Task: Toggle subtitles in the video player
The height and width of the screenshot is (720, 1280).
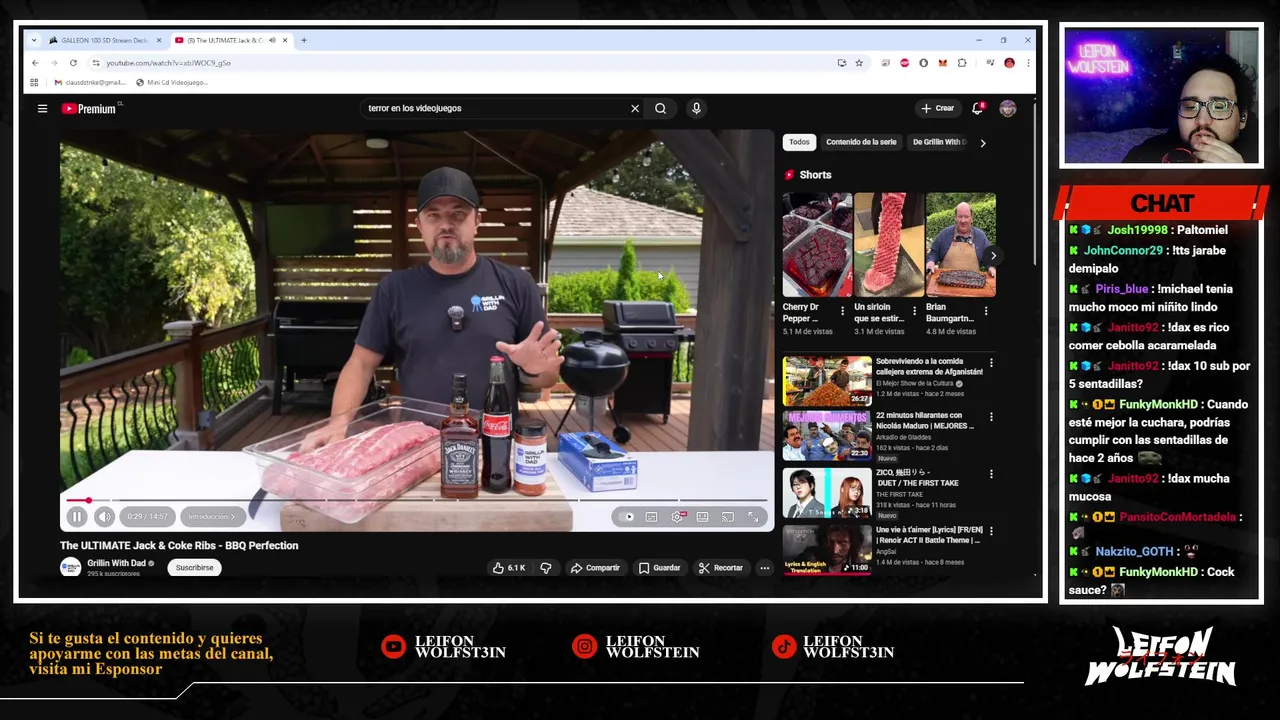Action: pos(651,517)
